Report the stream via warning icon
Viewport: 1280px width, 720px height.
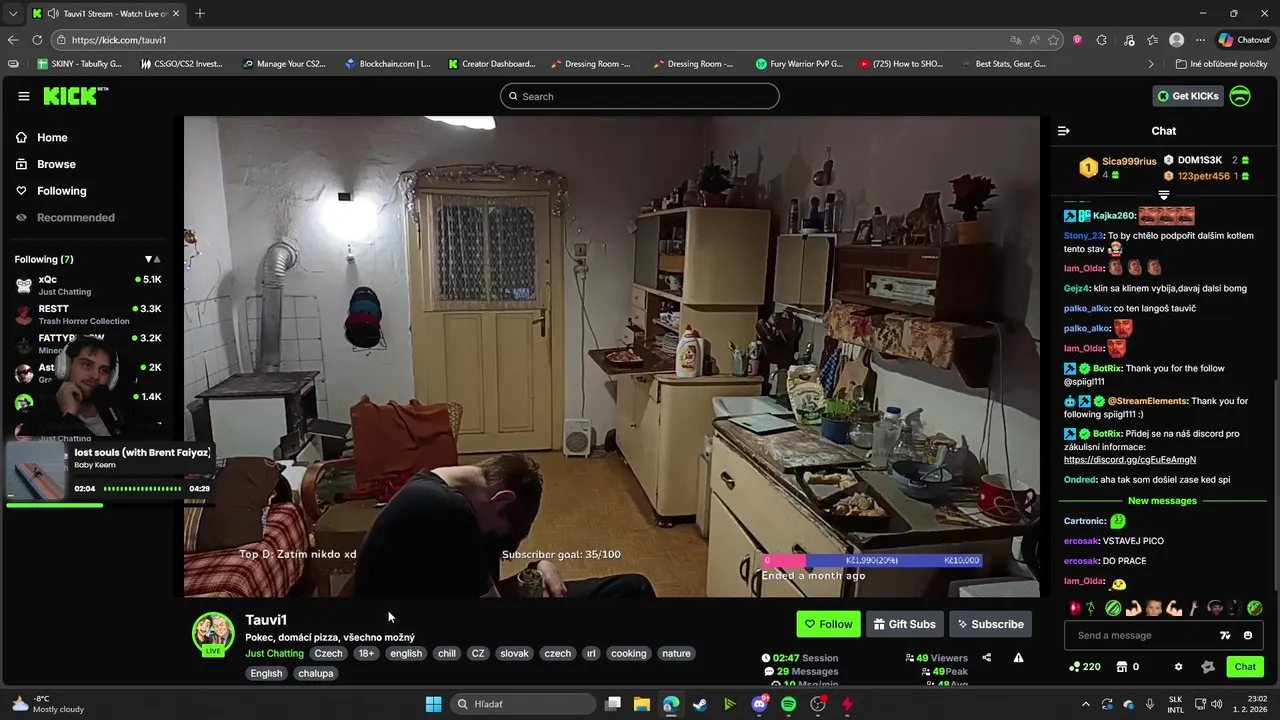[1018, 658]
